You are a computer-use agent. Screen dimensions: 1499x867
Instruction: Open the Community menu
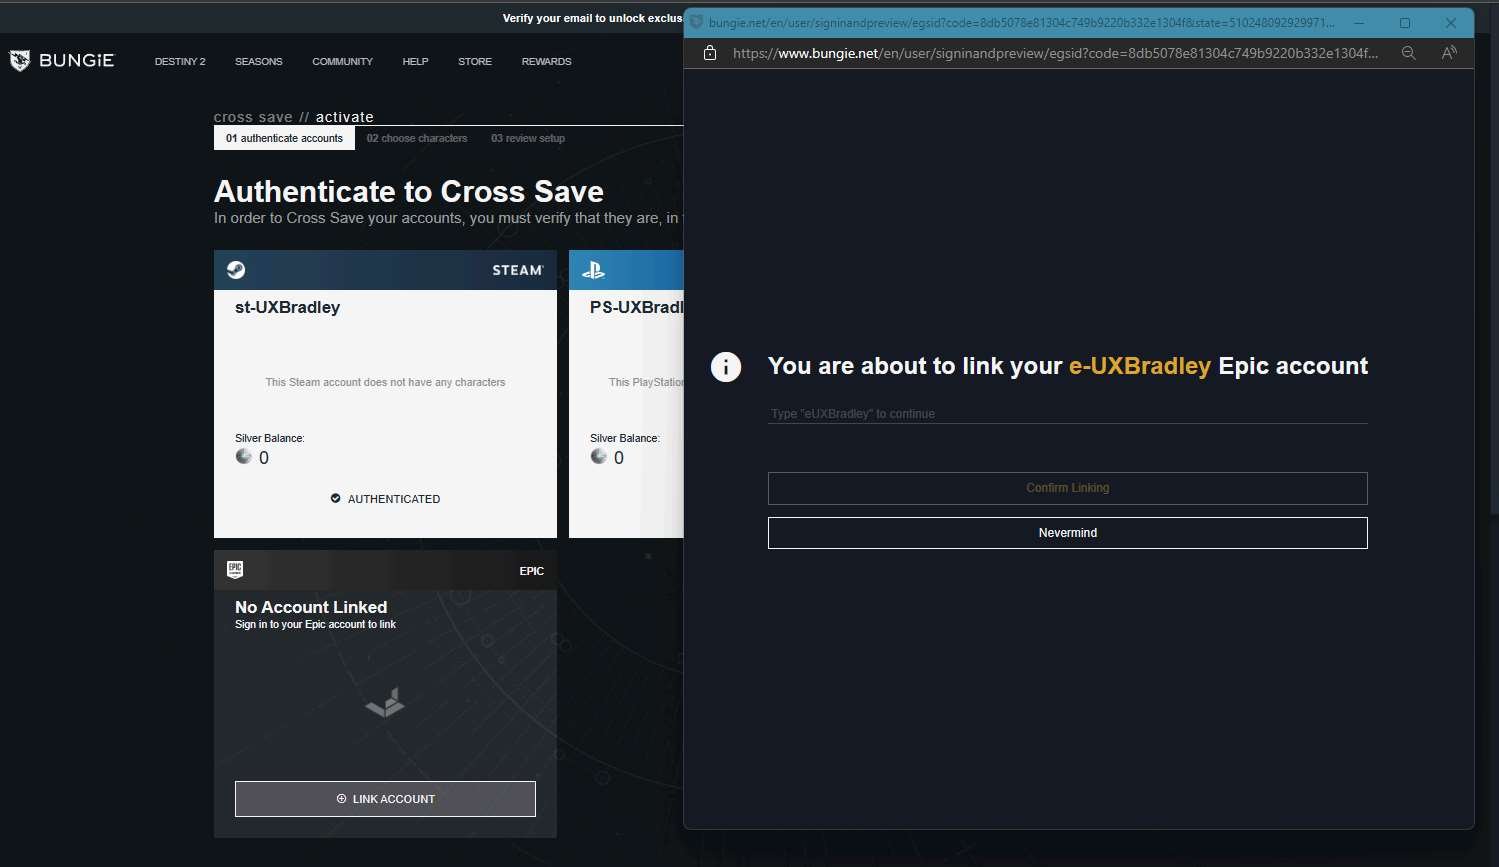342,61
